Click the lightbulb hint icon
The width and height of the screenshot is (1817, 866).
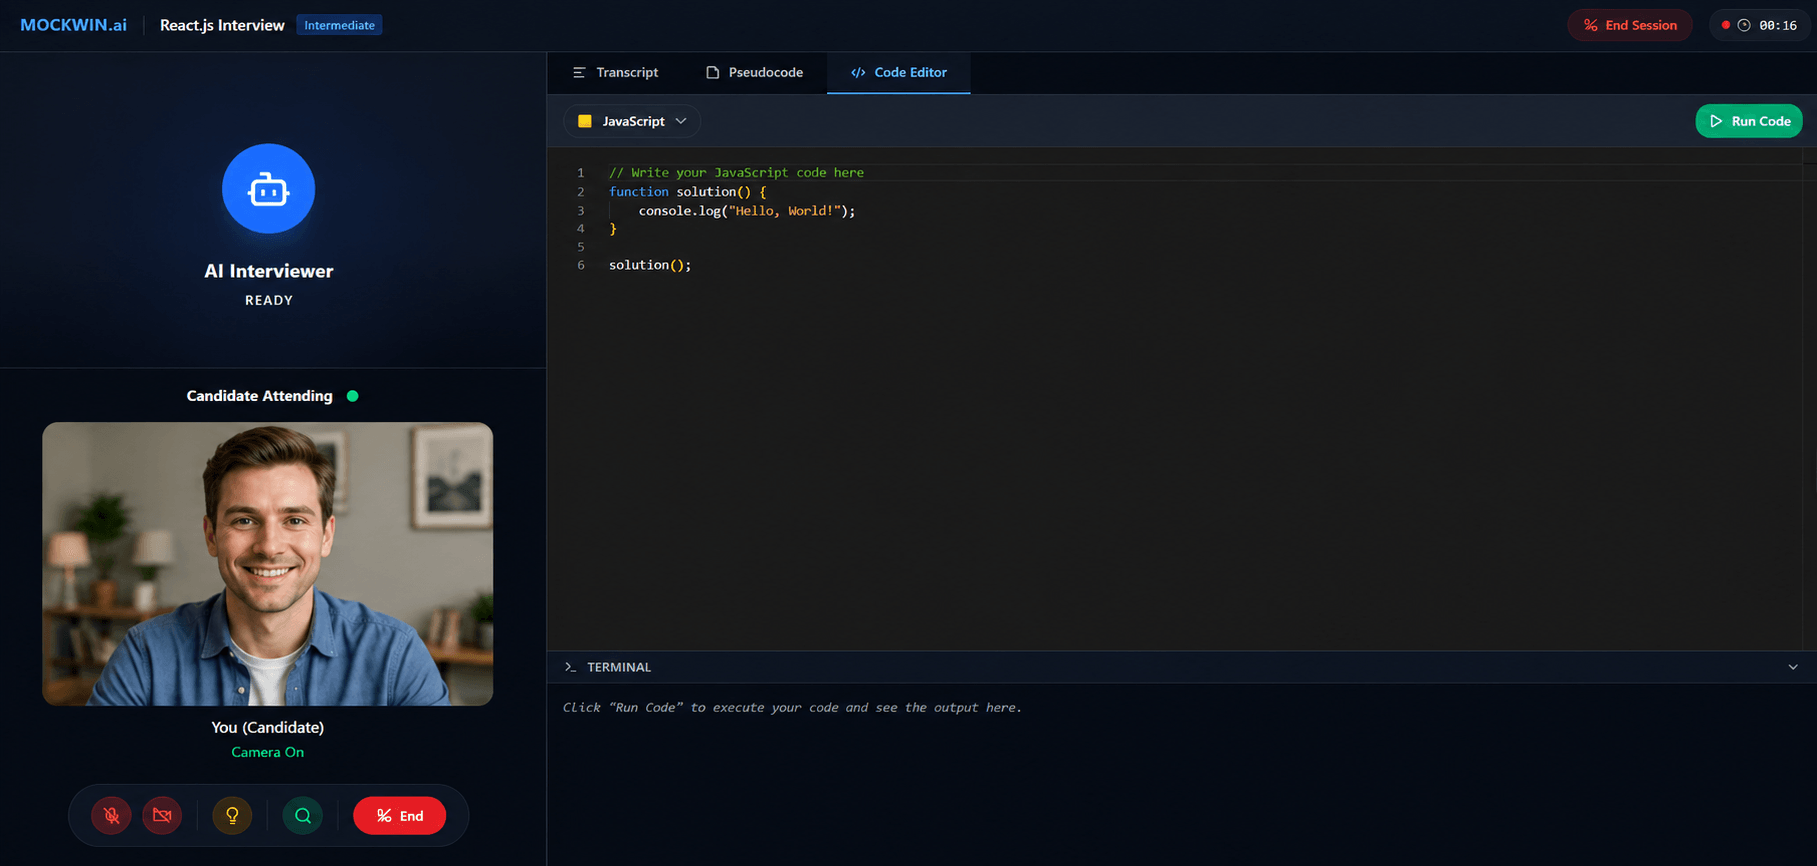(232, 816)
